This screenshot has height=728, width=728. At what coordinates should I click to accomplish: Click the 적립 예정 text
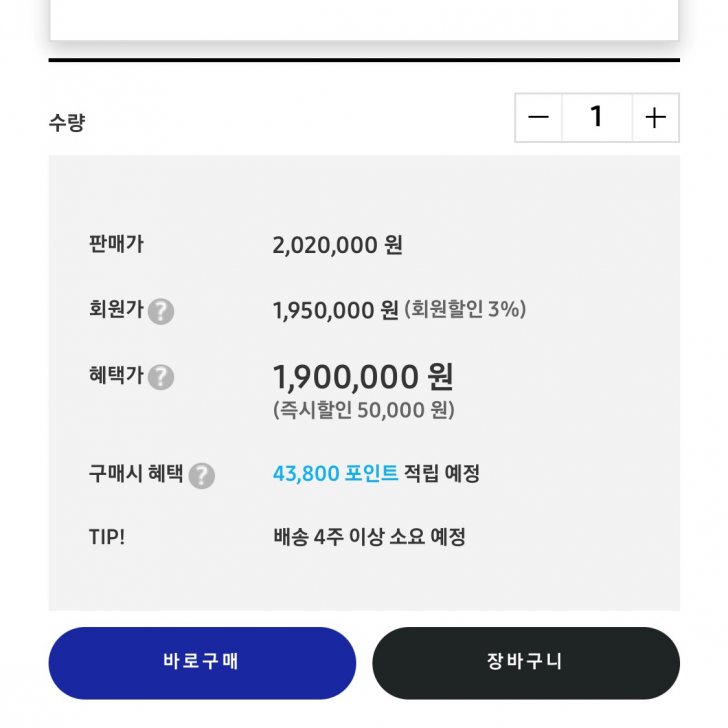coord(442,474)
